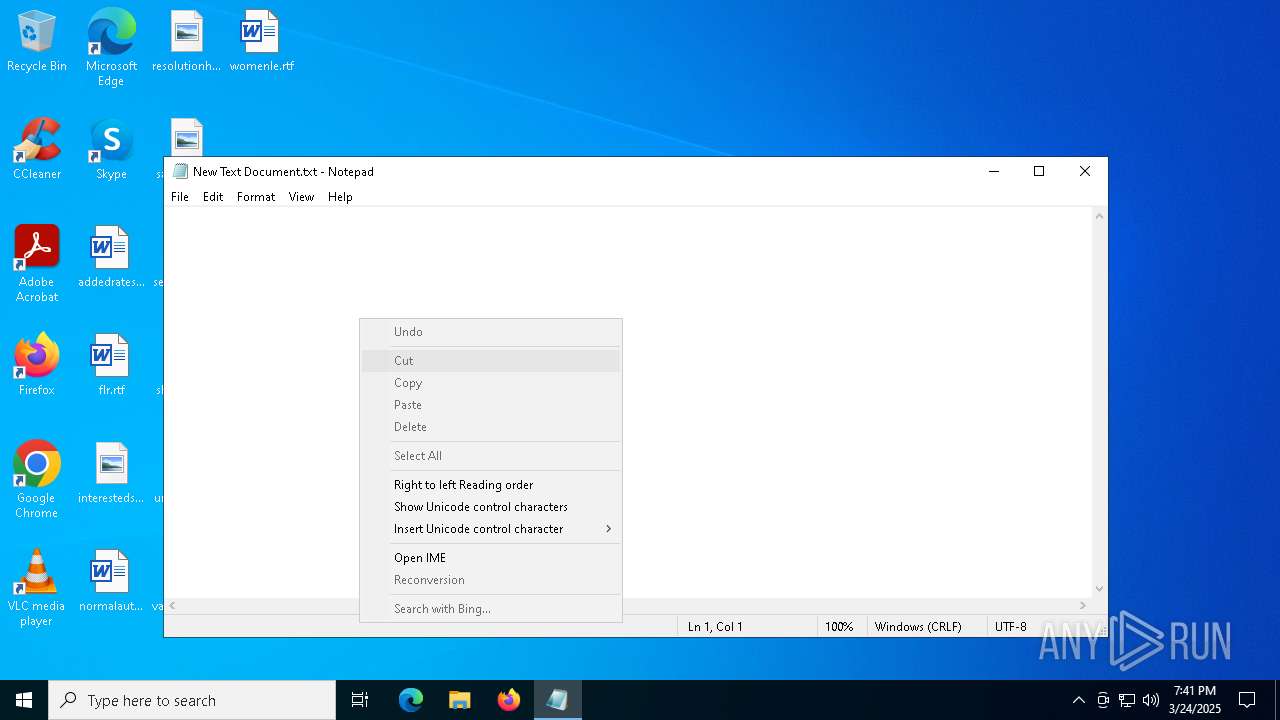Toggle Show Unicode control characters

click(491, 507)
